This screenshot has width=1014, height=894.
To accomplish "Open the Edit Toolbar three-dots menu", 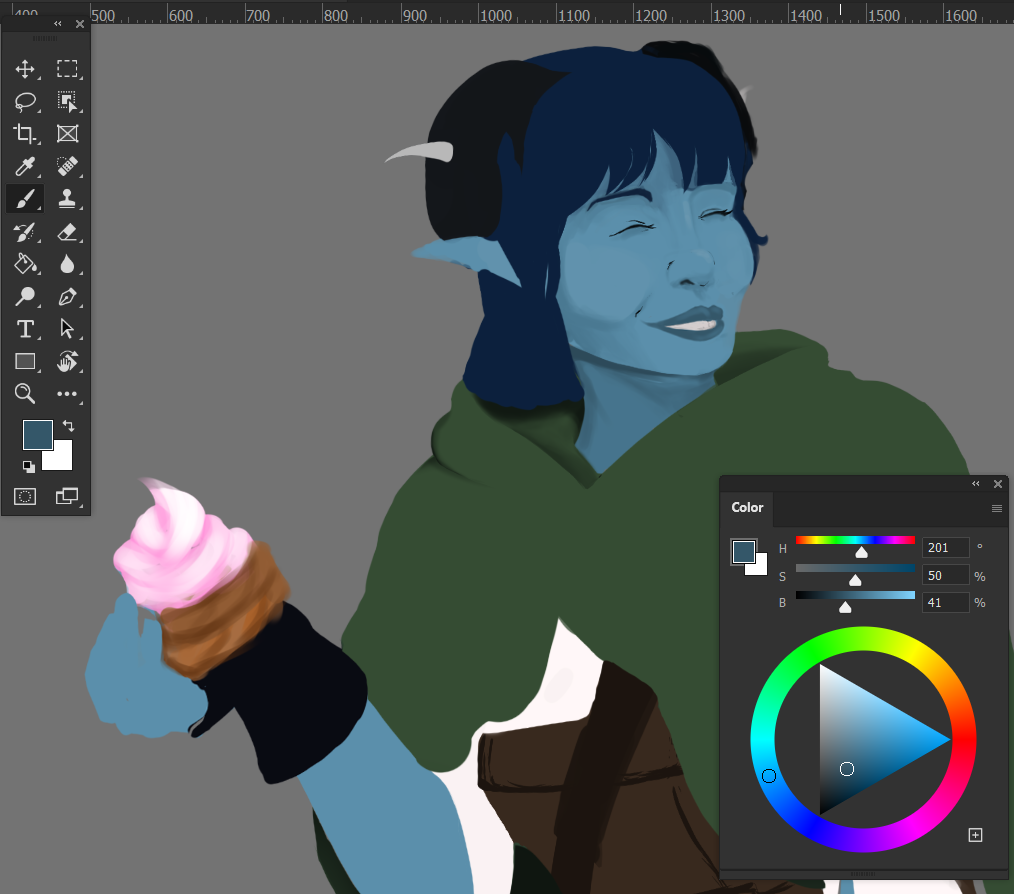I will 67,394.
